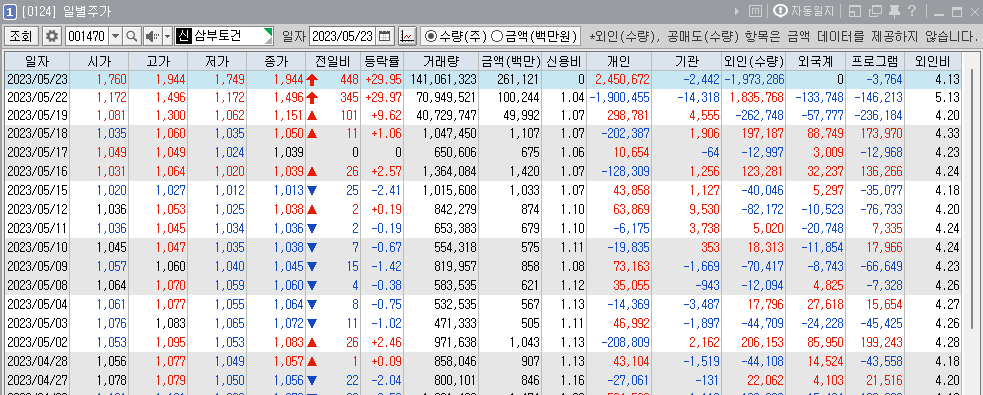
Task: Click the 신 badge beside 삼부토건
Action: tap(184, 36)
